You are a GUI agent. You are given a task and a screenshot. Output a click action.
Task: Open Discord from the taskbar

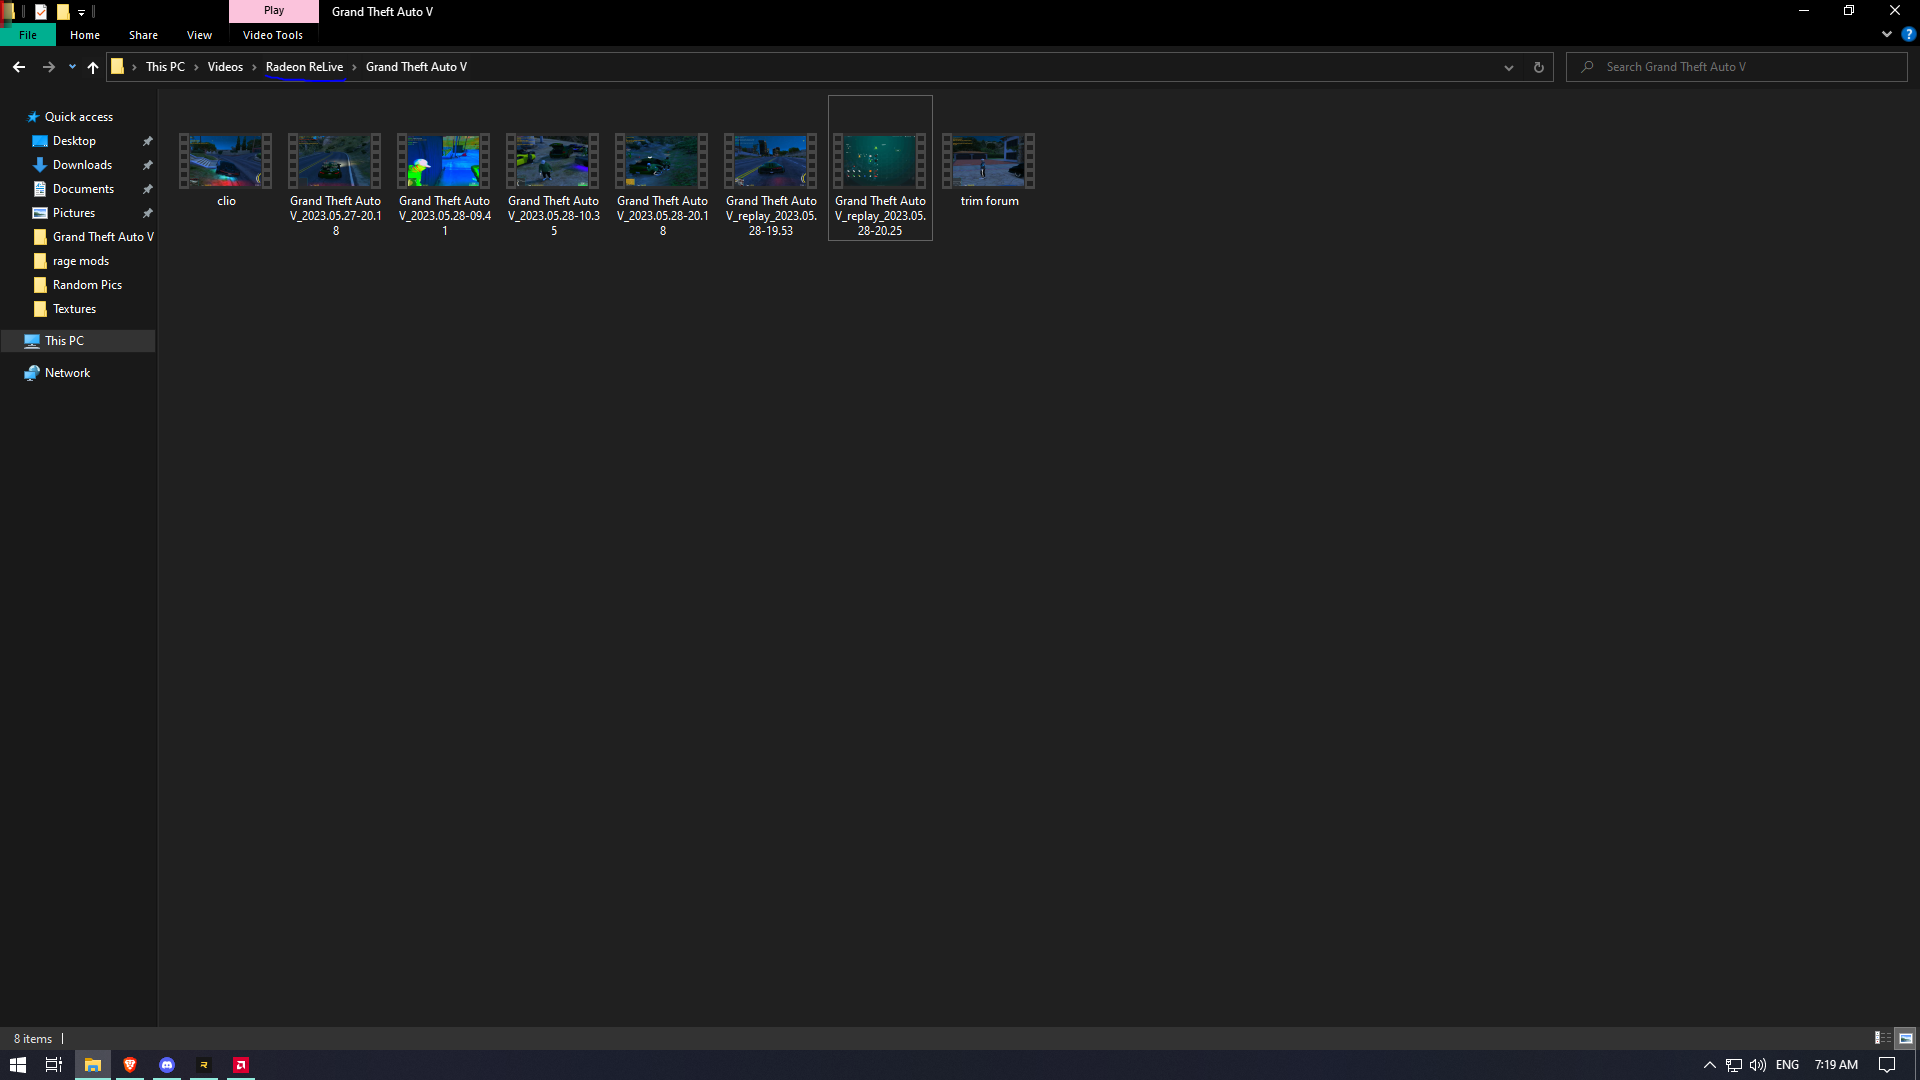pos(167,1065)
